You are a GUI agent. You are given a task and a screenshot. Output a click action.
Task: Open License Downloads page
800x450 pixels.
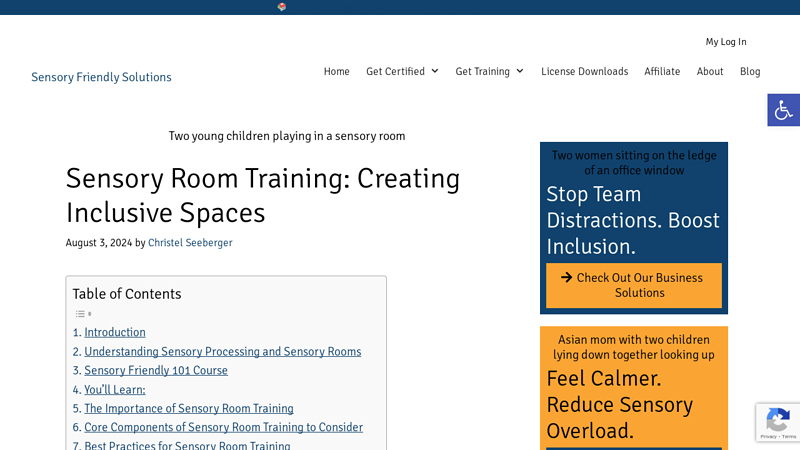click(x=585, y=71)
